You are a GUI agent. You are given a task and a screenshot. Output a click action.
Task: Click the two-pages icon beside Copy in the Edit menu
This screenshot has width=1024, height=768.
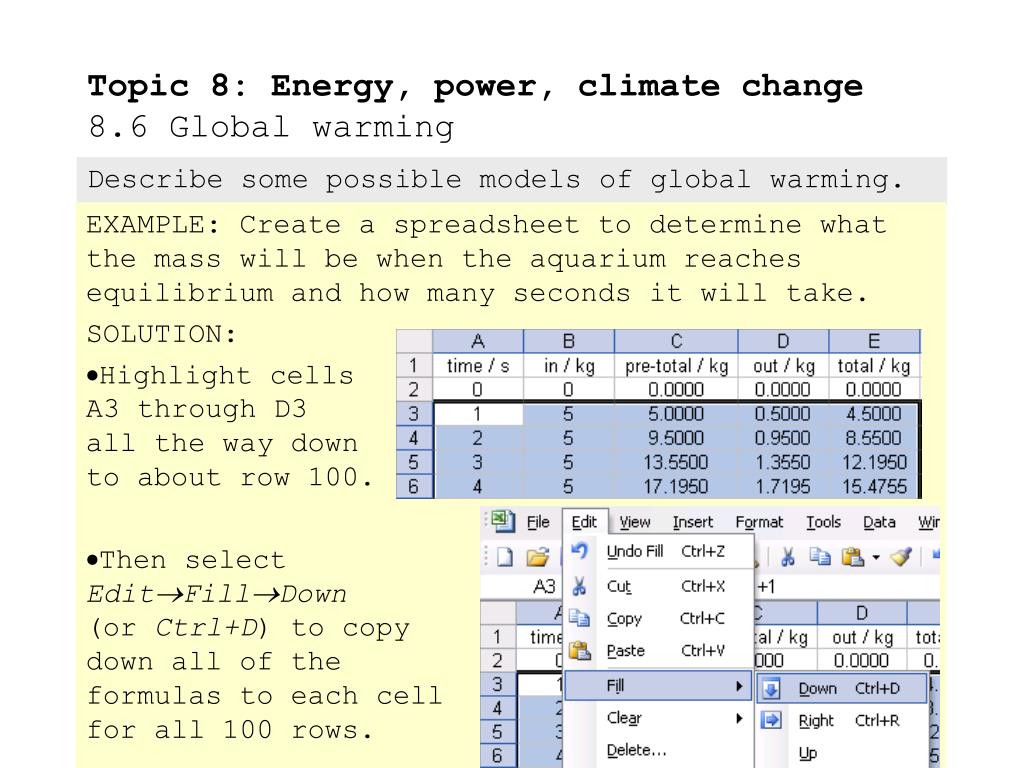[x=579, y=618]
